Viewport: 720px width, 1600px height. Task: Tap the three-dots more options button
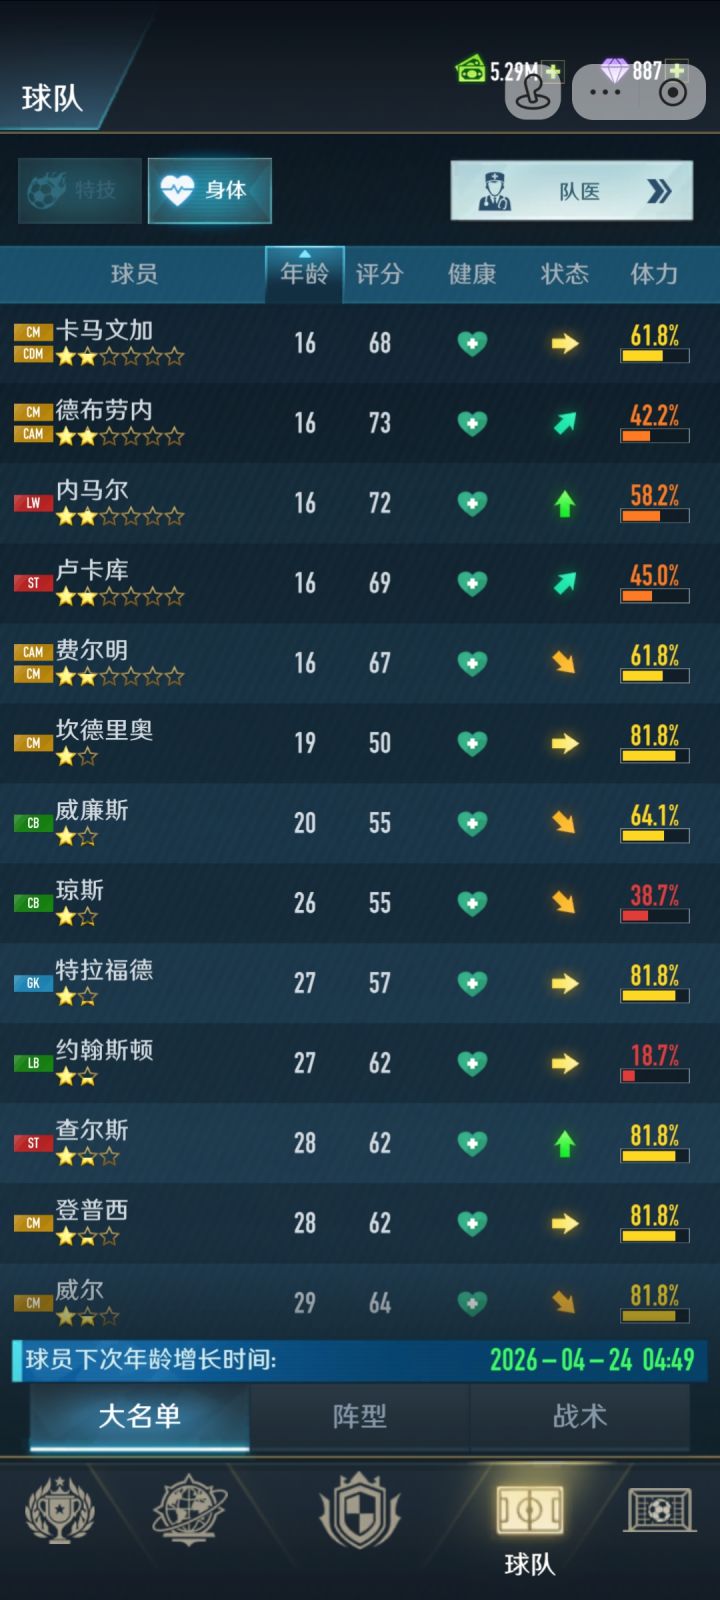pos(605,92)
